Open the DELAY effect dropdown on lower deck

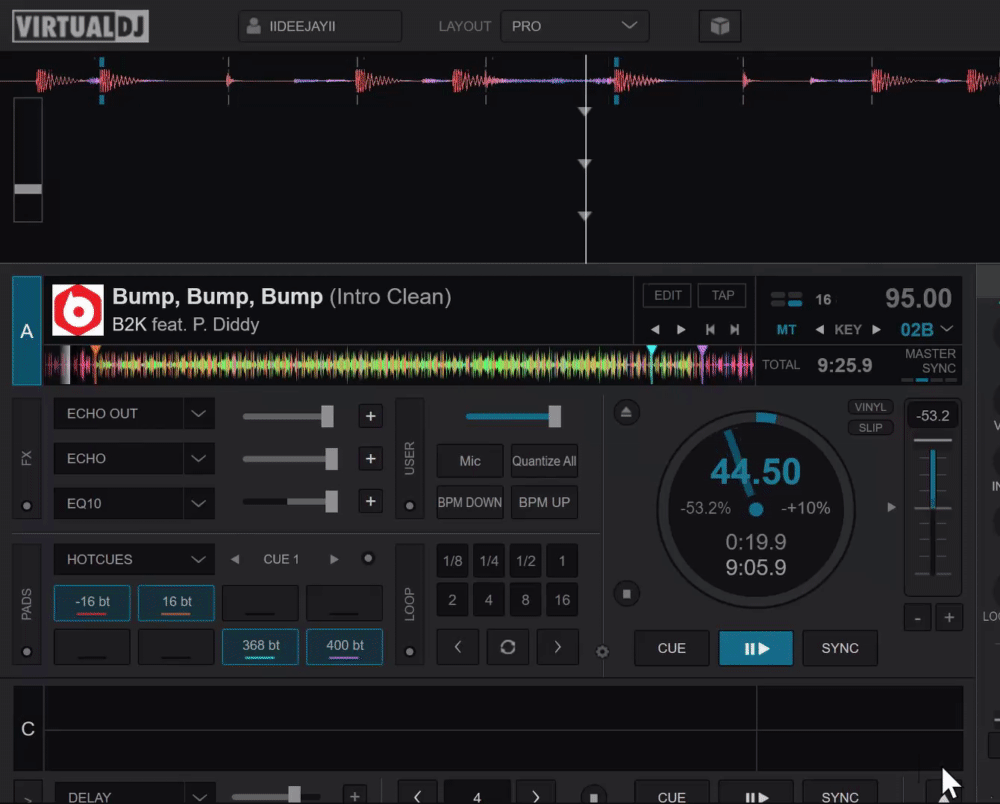(199, 797)
